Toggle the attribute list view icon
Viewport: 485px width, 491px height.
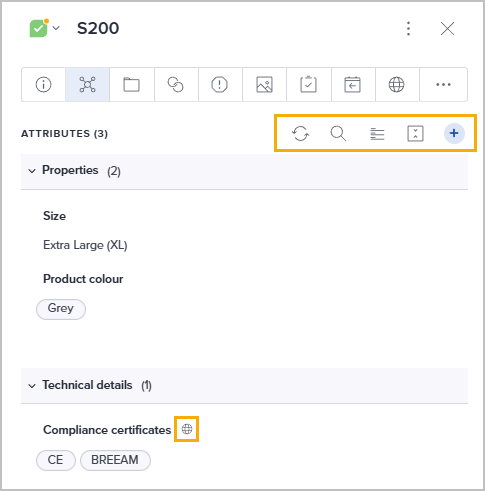pos(377,134)
